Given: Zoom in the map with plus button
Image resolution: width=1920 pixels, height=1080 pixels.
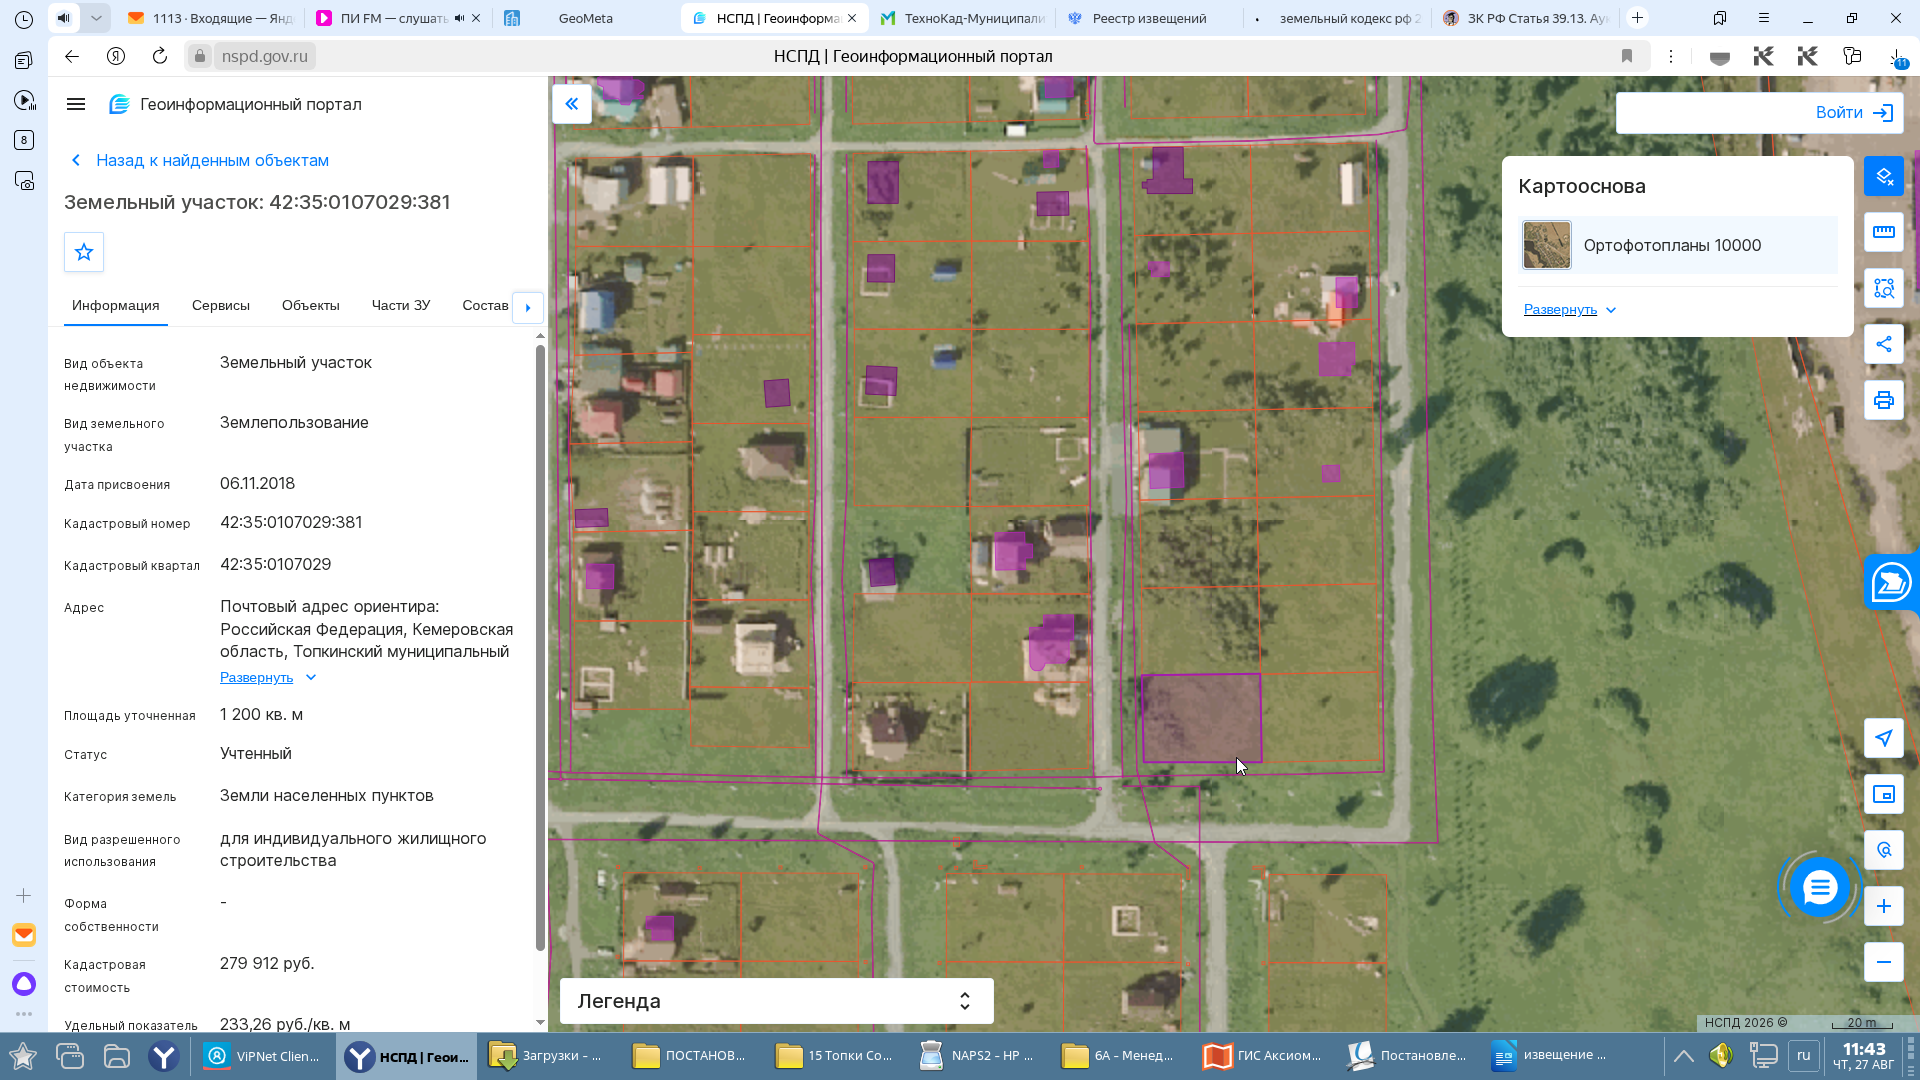Looking at the screenshot, I should [x=1884, y=906].
